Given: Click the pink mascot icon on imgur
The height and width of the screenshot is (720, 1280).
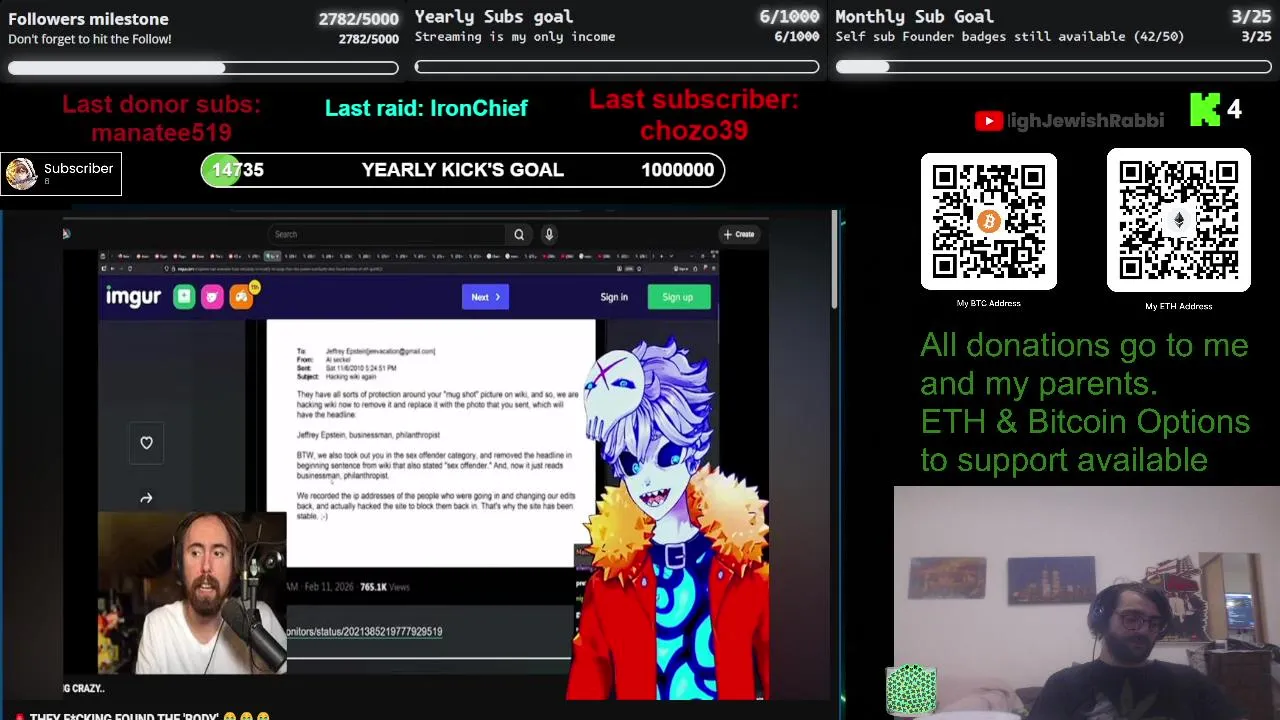Looking at the screenshot, I should pyautogui.click(x=212, y=296).
